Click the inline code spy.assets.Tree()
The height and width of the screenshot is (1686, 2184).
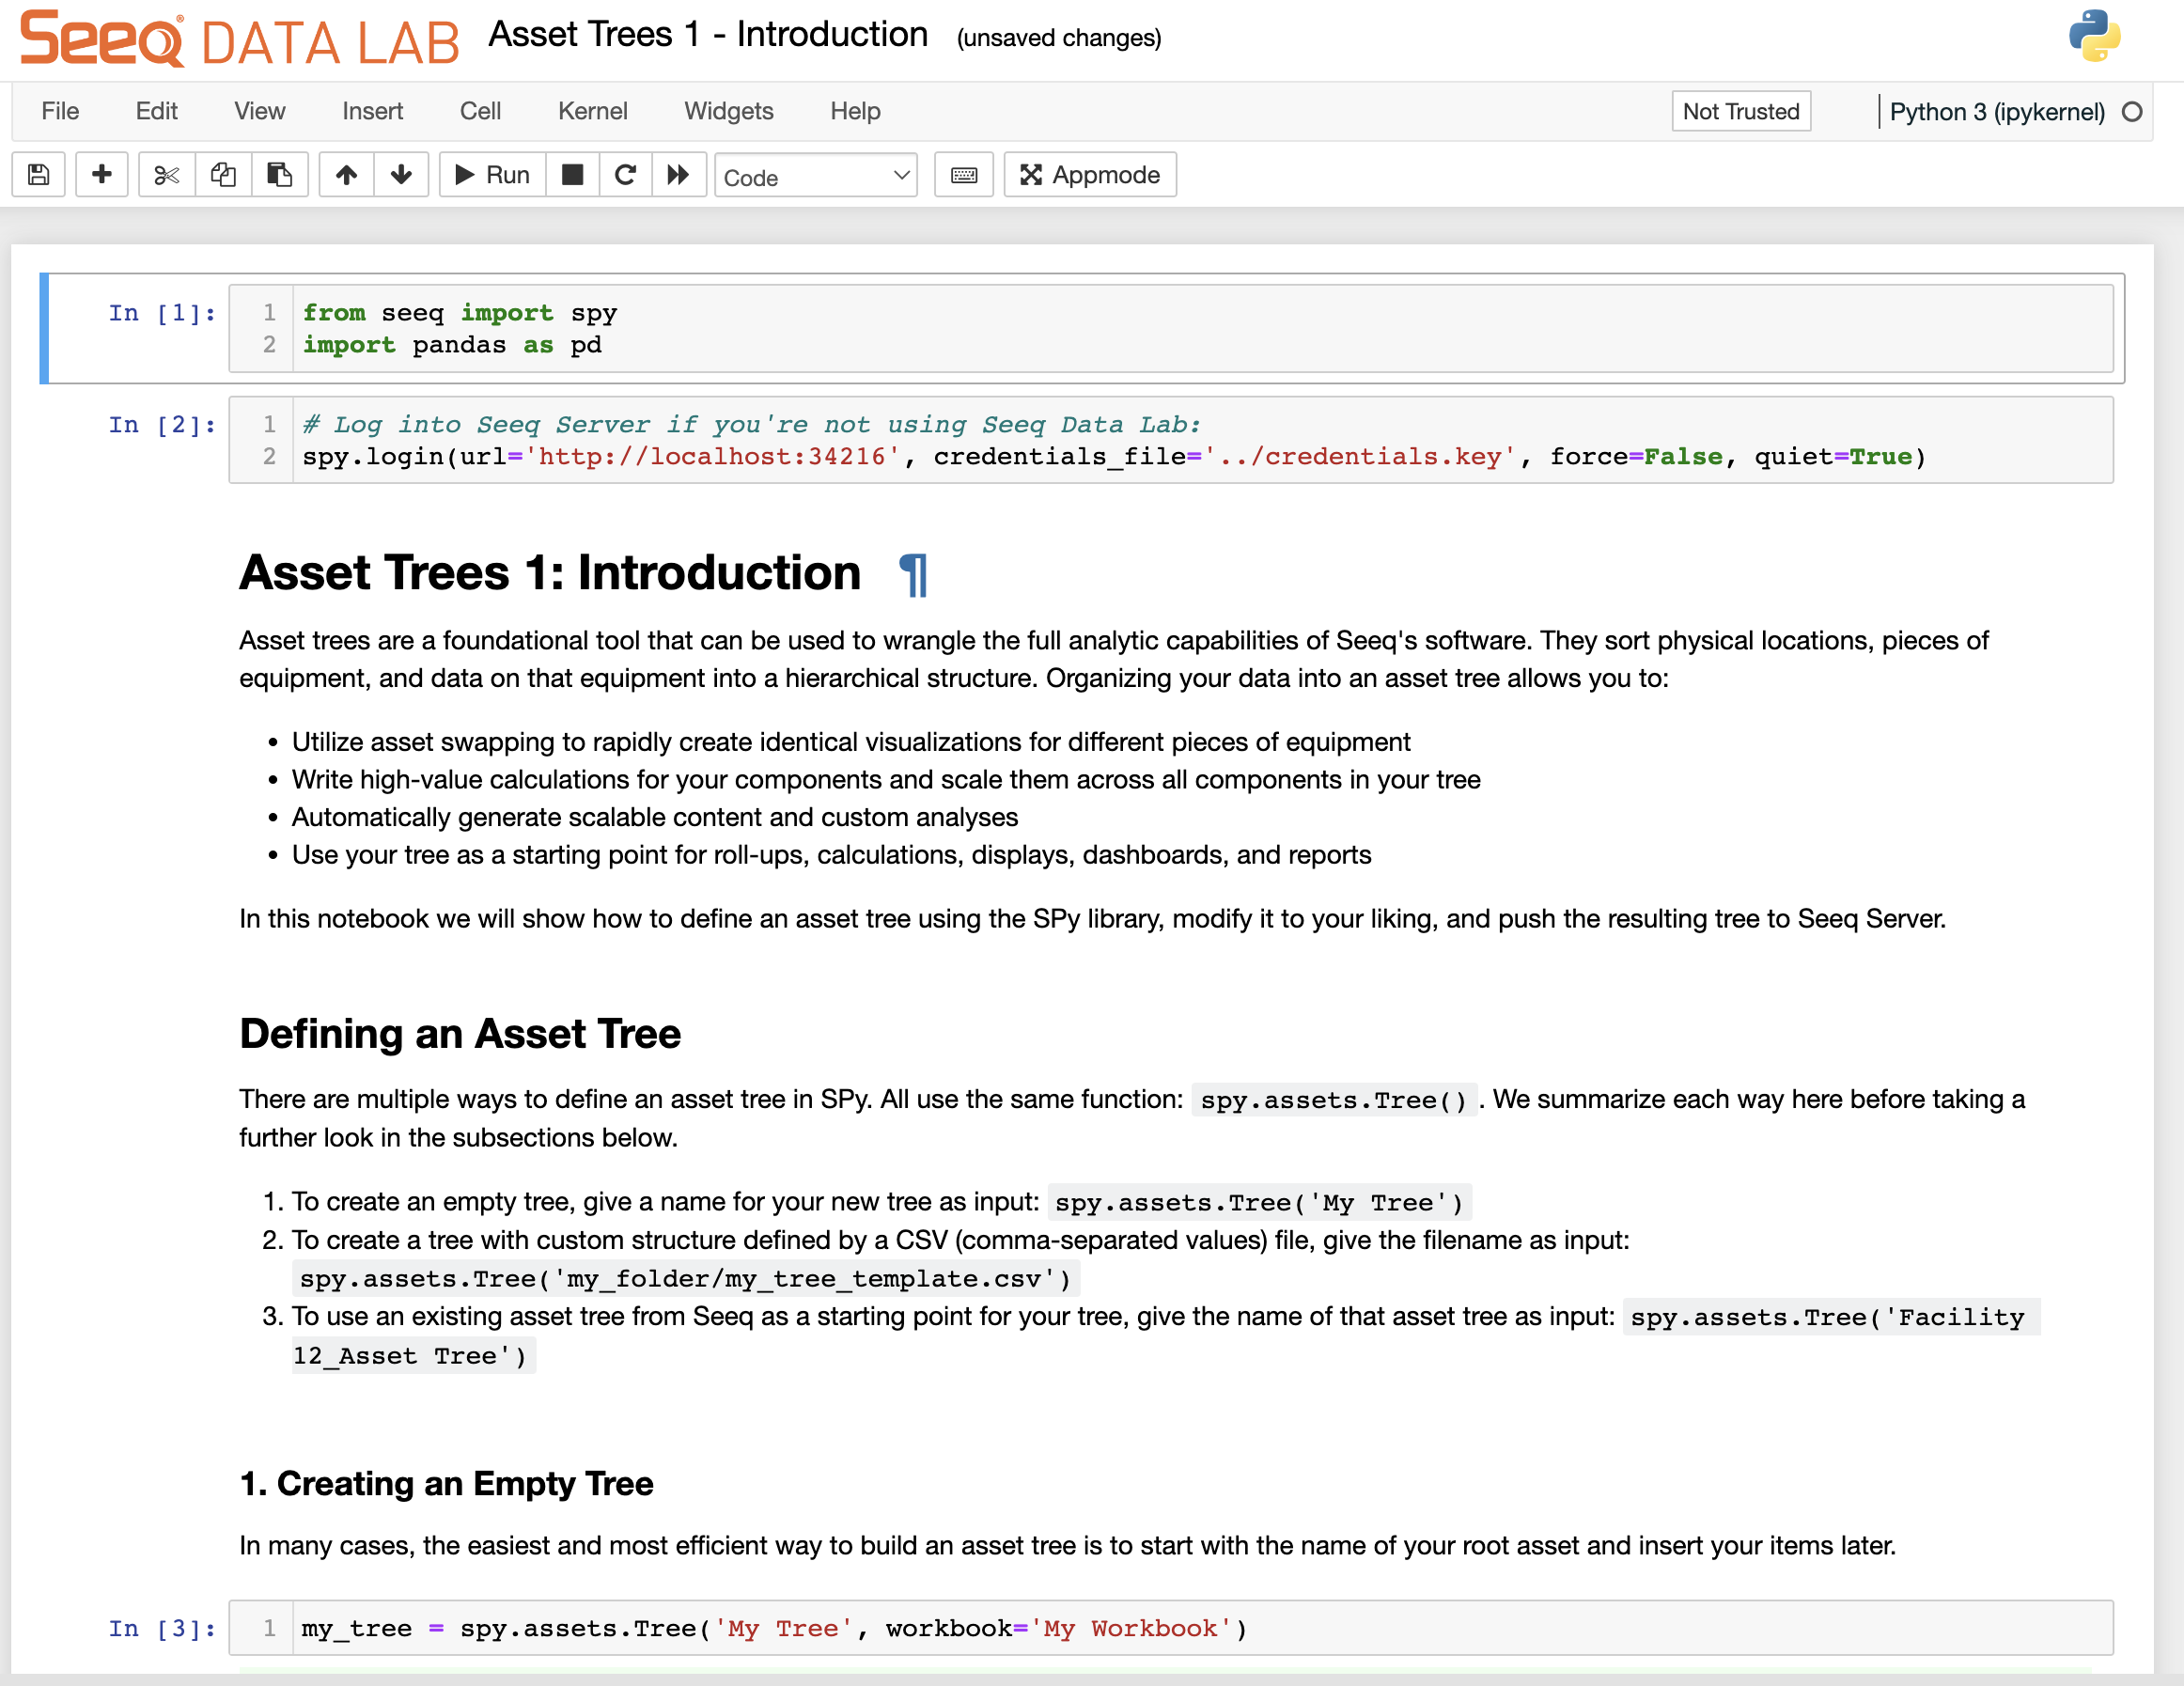(x=1334, y=1101)
